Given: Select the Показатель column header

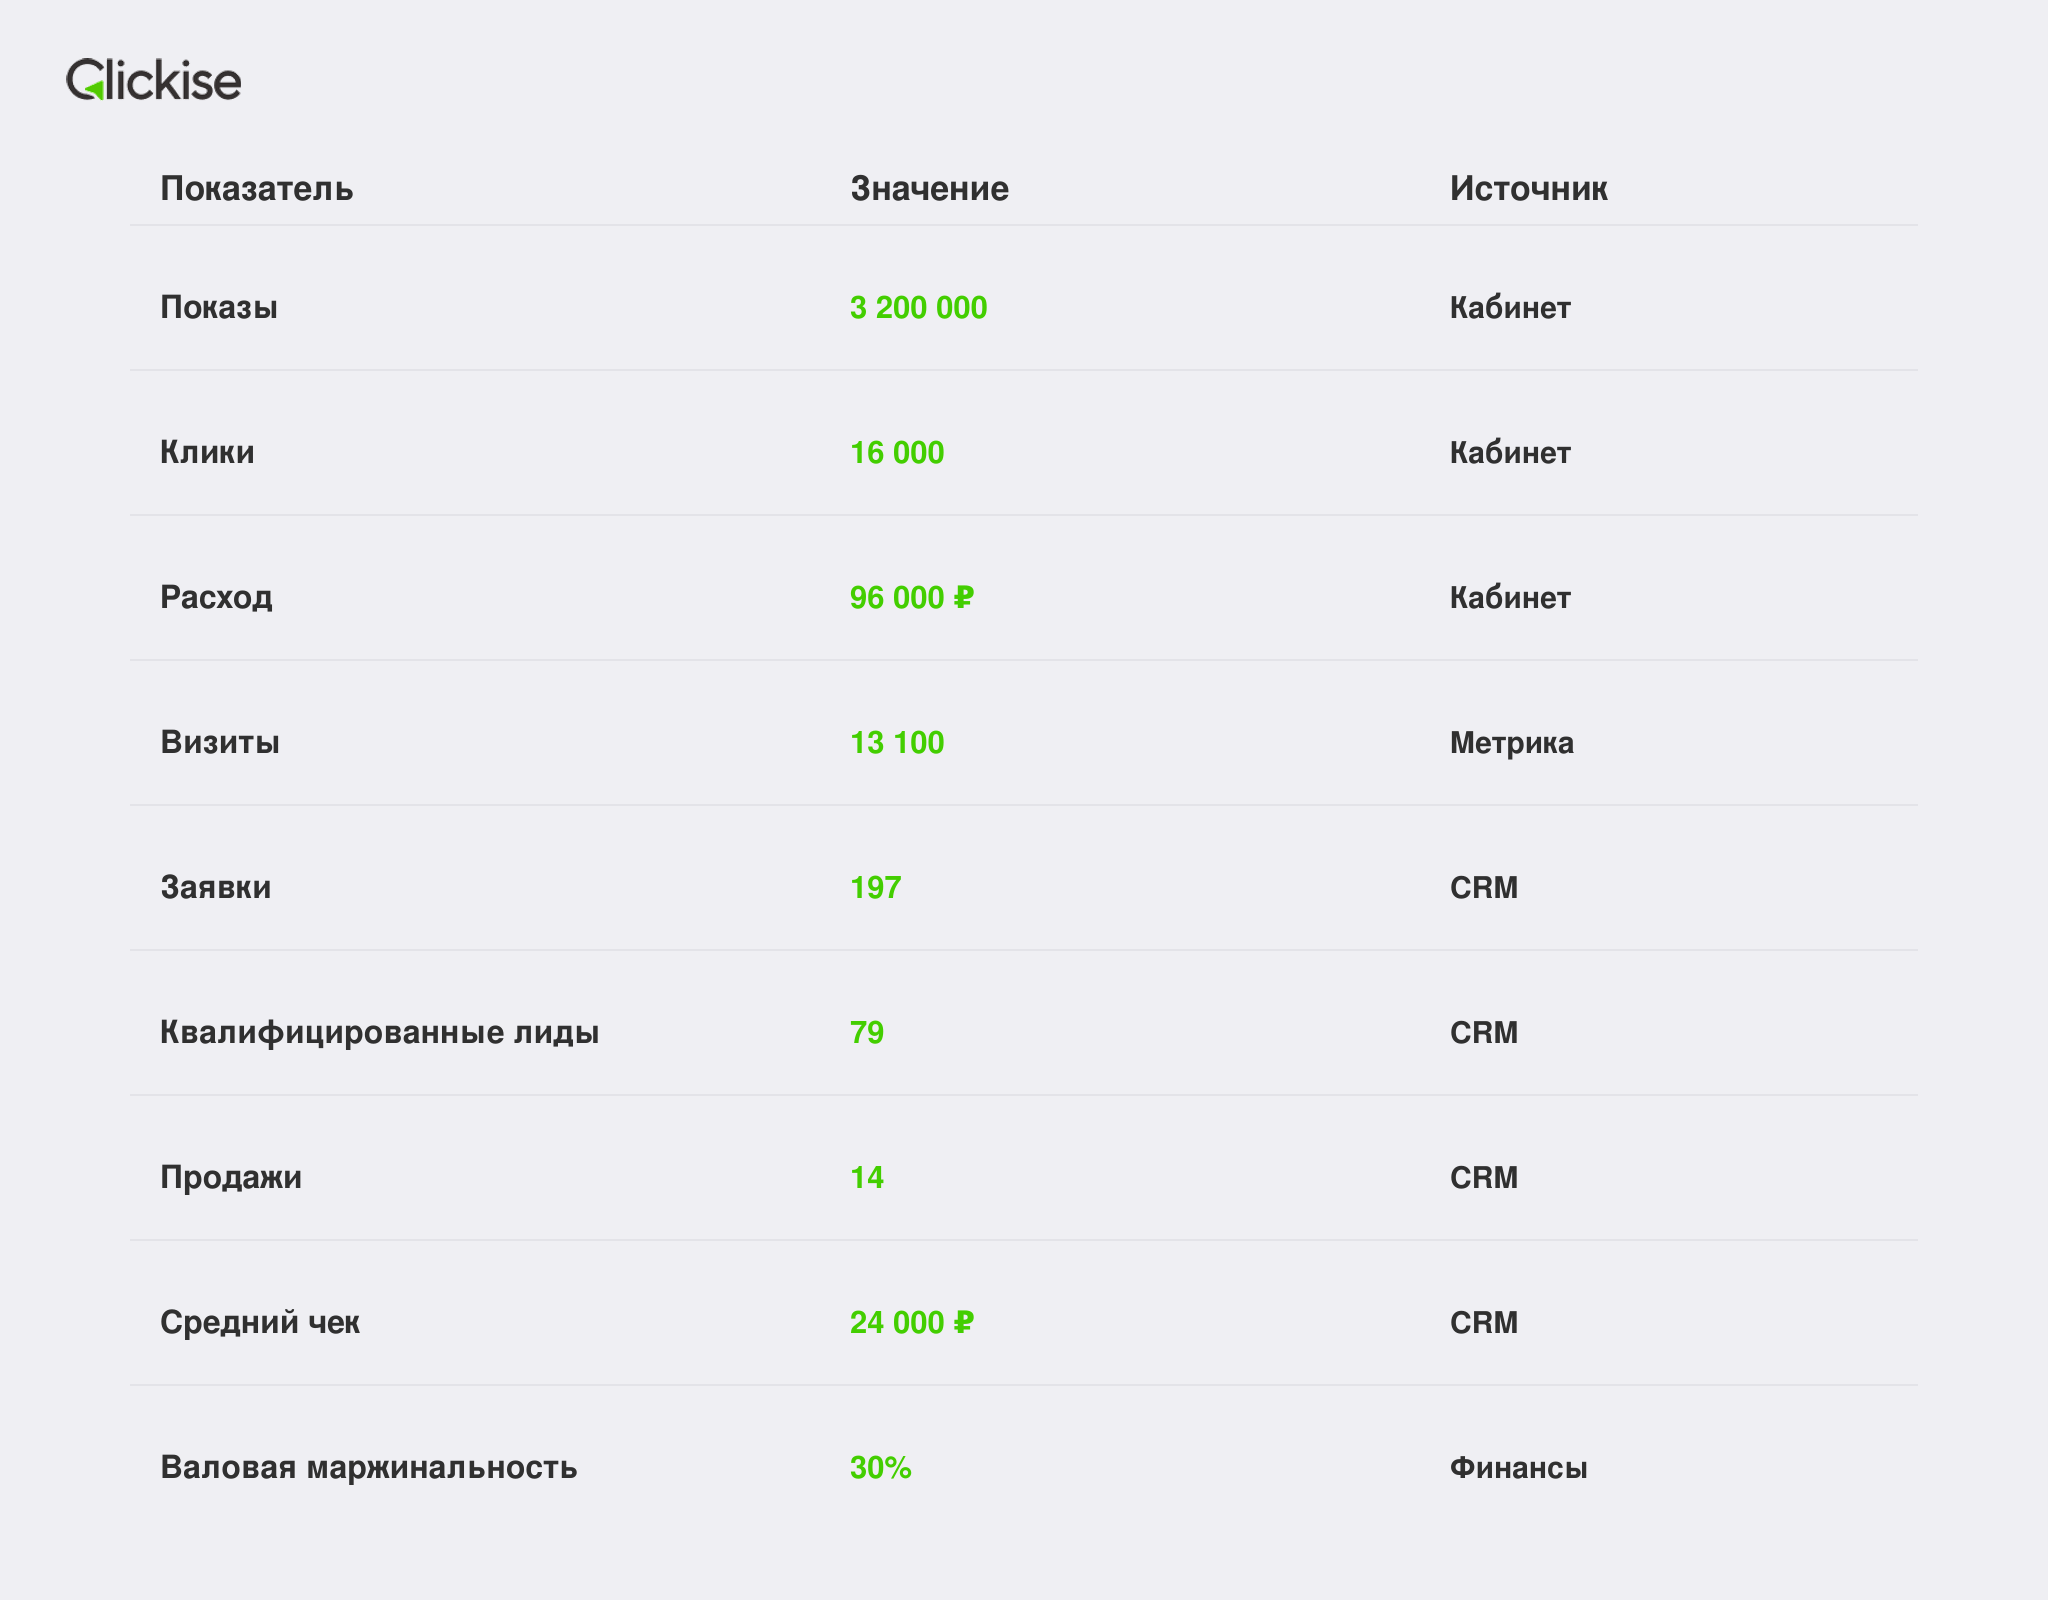Looking at the screenshot, I should (256, 188).
